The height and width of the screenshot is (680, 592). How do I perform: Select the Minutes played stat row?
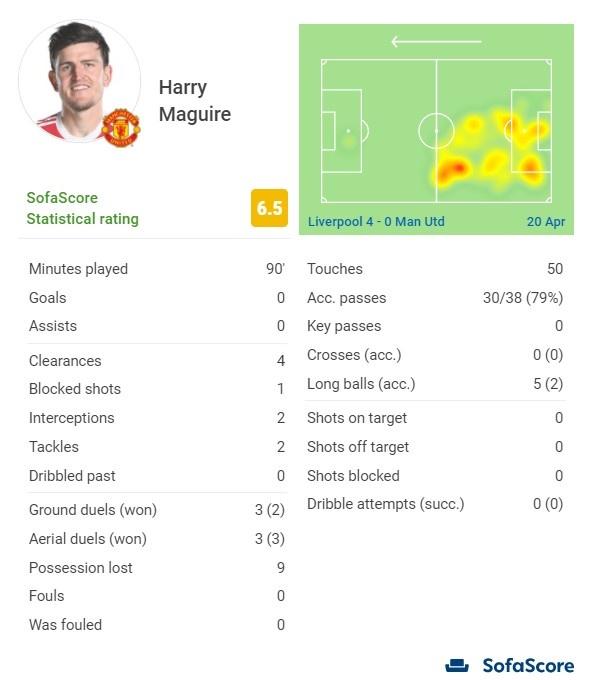[157, 269]
